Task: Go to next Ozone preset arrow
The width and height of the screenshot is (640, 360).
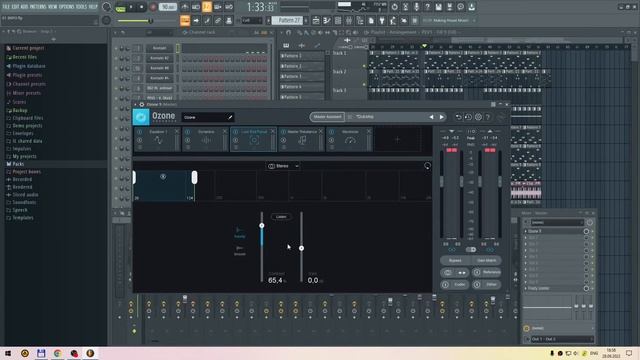Action: point(442,117)
